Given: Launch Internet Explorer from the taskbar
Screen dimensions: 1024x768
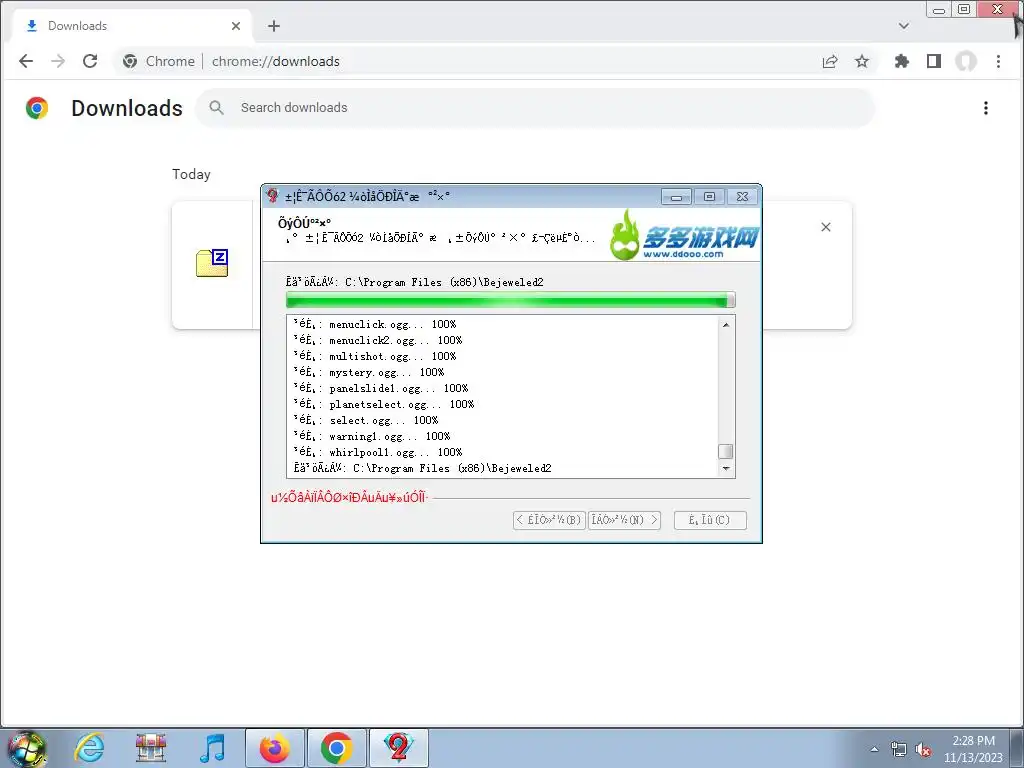Looking at the screenshot, I should click(89, 748).
